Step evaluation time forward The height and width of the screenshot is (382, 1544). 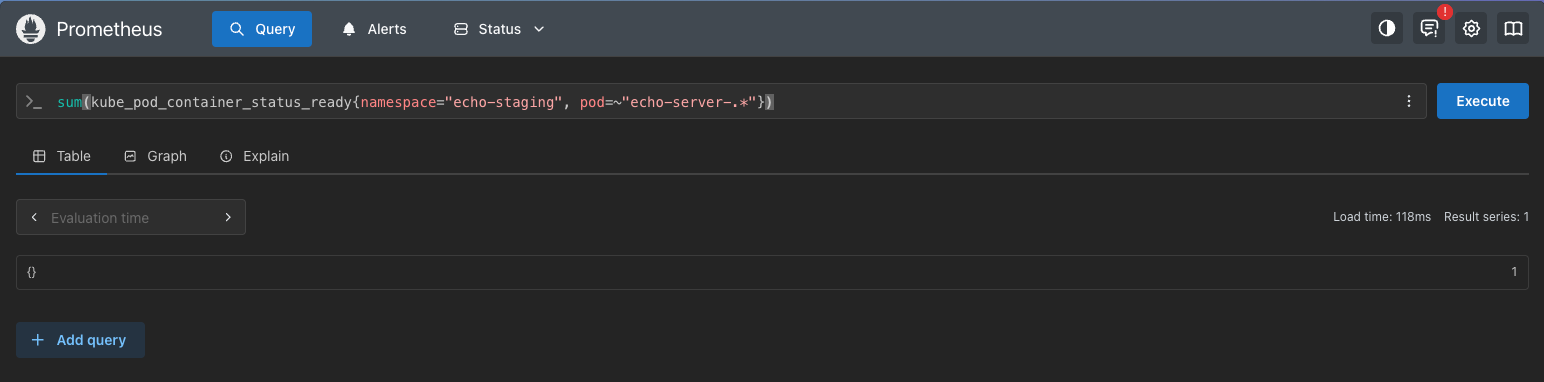[228, 217]
